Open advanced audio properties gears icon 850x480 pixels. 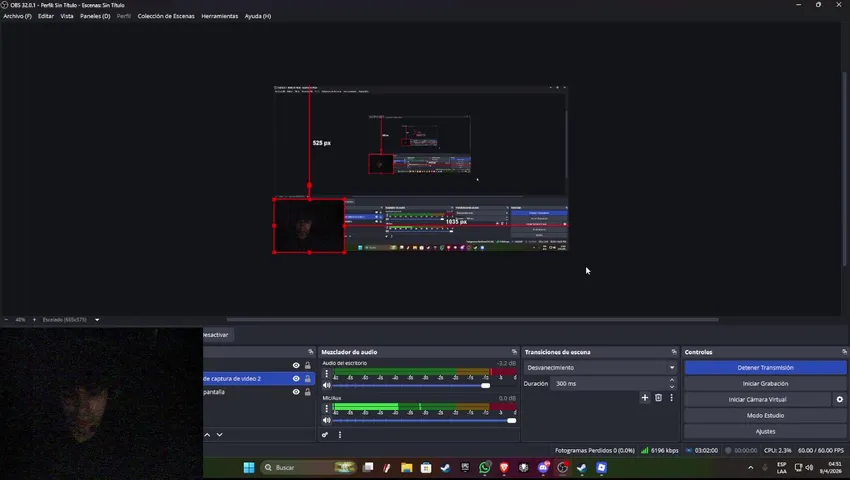pos(325,435)
